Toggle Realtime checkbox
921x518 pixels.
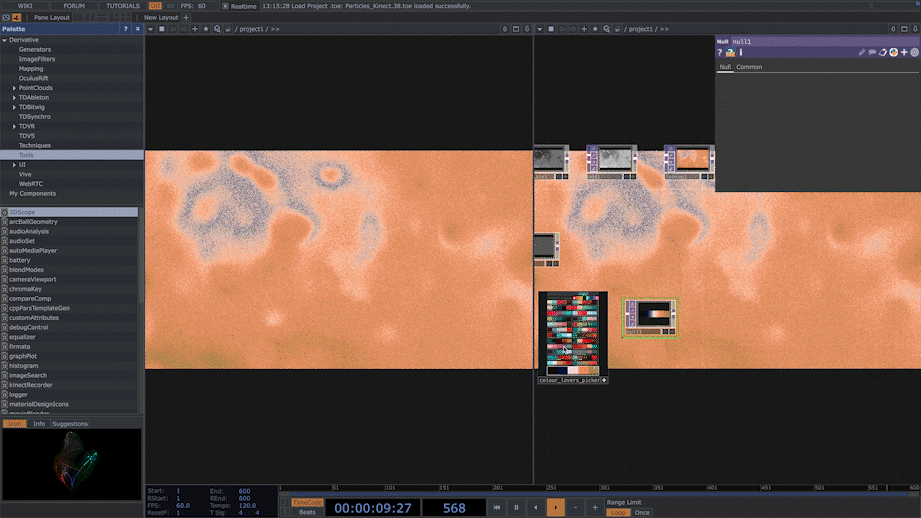pyautogui.click(x=226, y=6)
